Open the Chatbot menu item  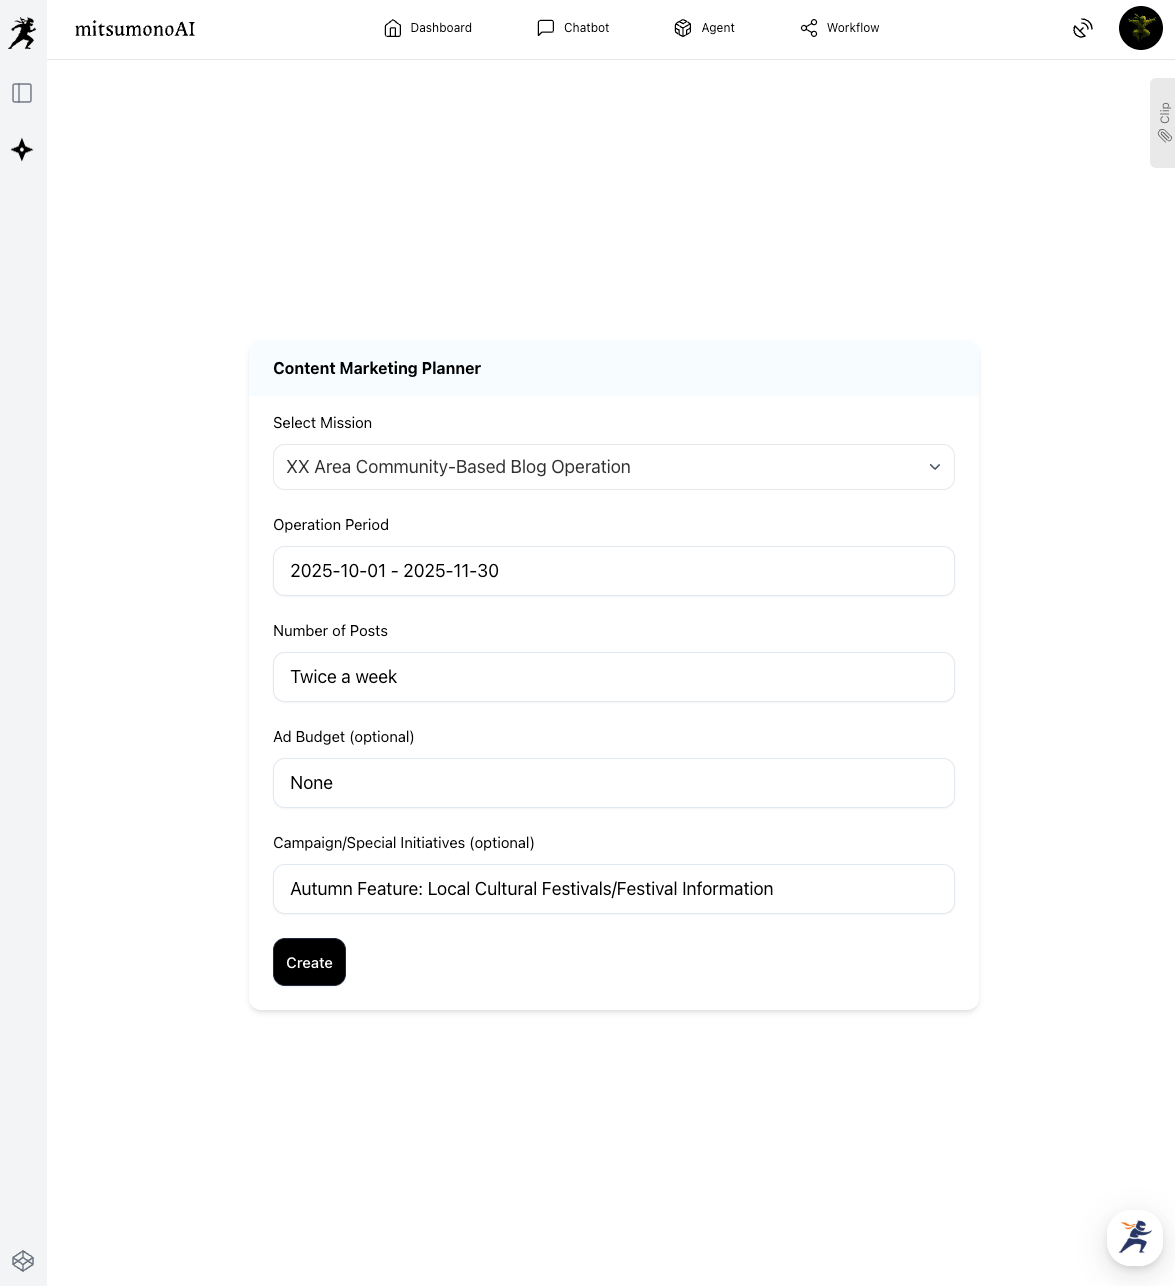tap(573, 28)
